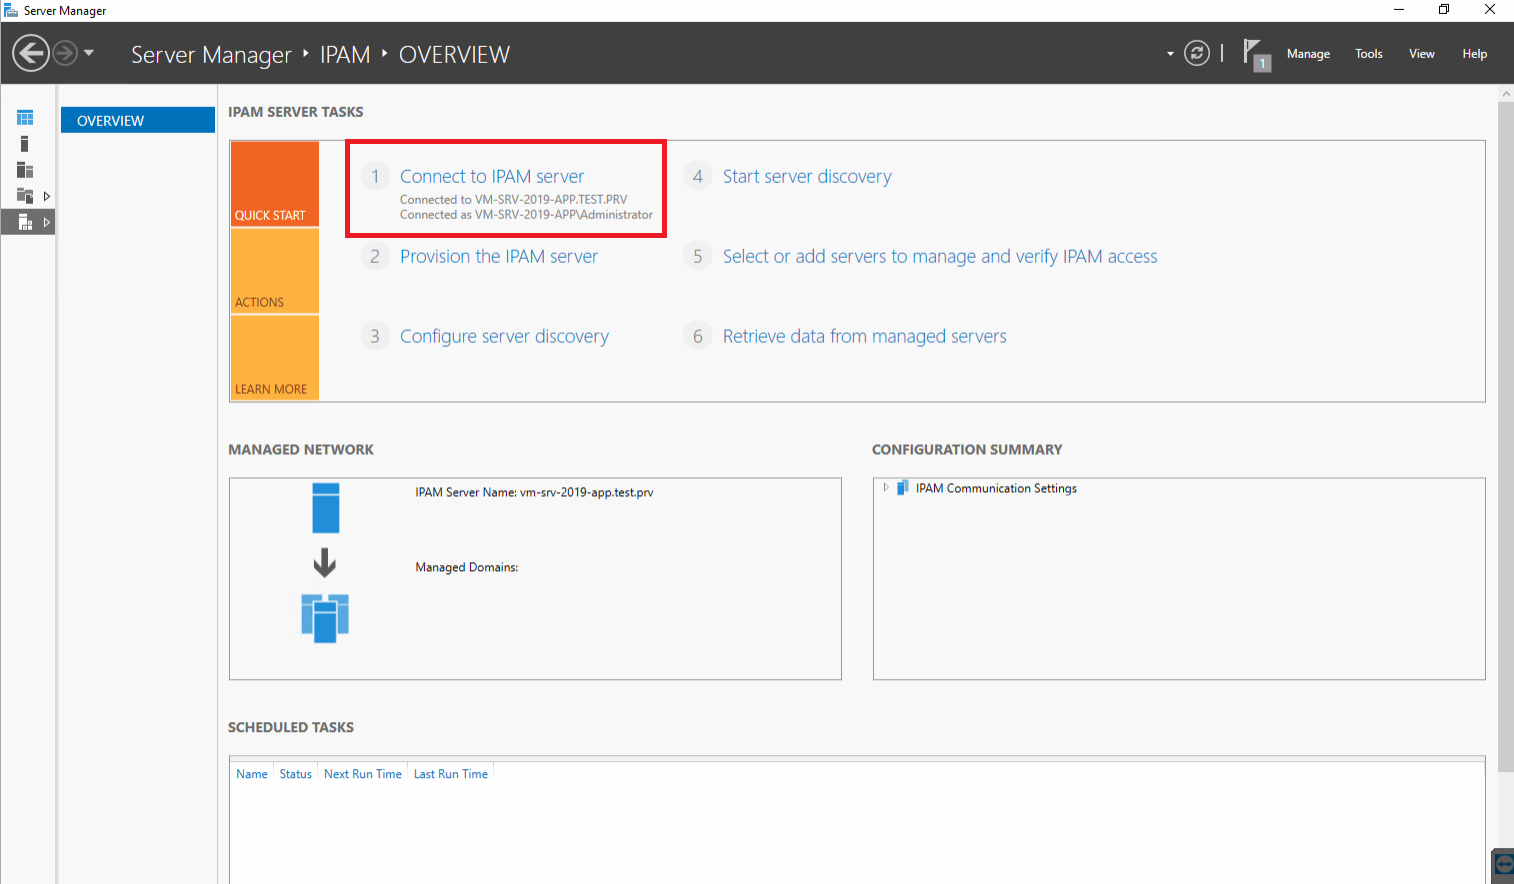Open the All Servers sidebar icon

[25, 170]
